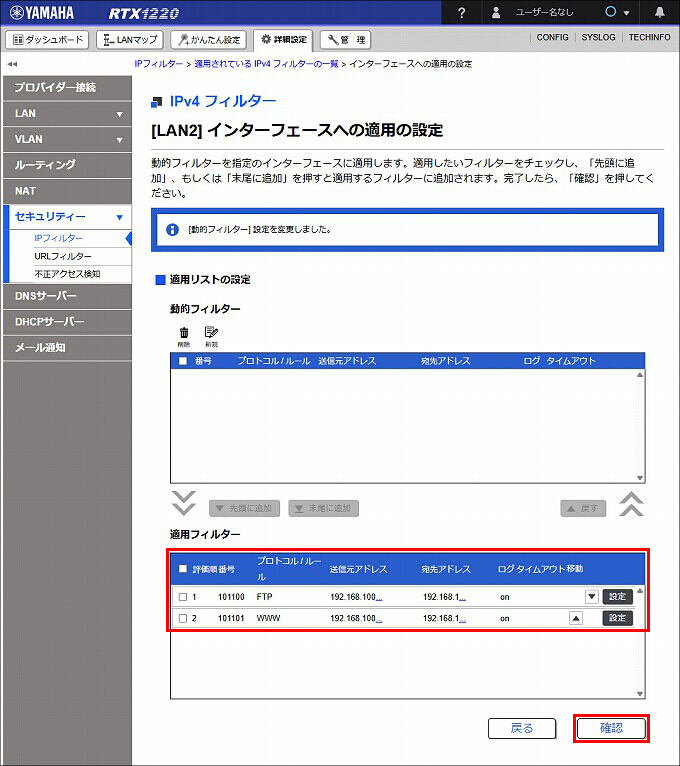Screen dimensions: 680x766
Task: Open the SYSLOG link
Action: (x=598, y=38)
